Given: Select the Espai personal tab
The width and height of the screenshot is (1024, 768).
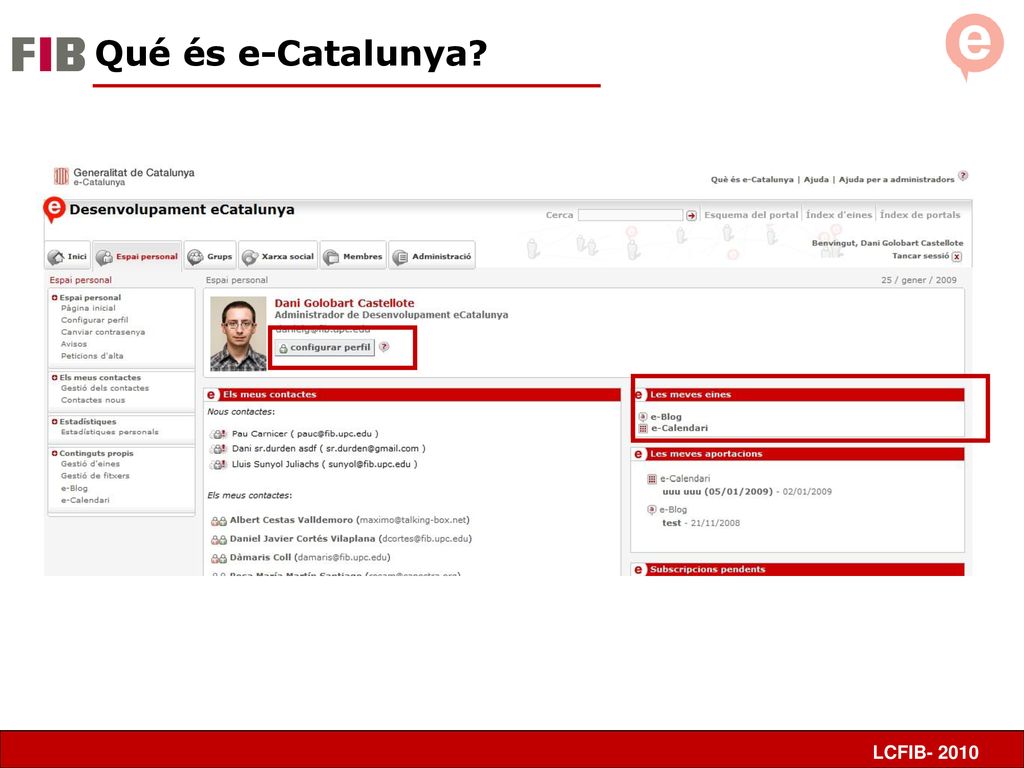Looking at the screenshot, I should [137, 256].
